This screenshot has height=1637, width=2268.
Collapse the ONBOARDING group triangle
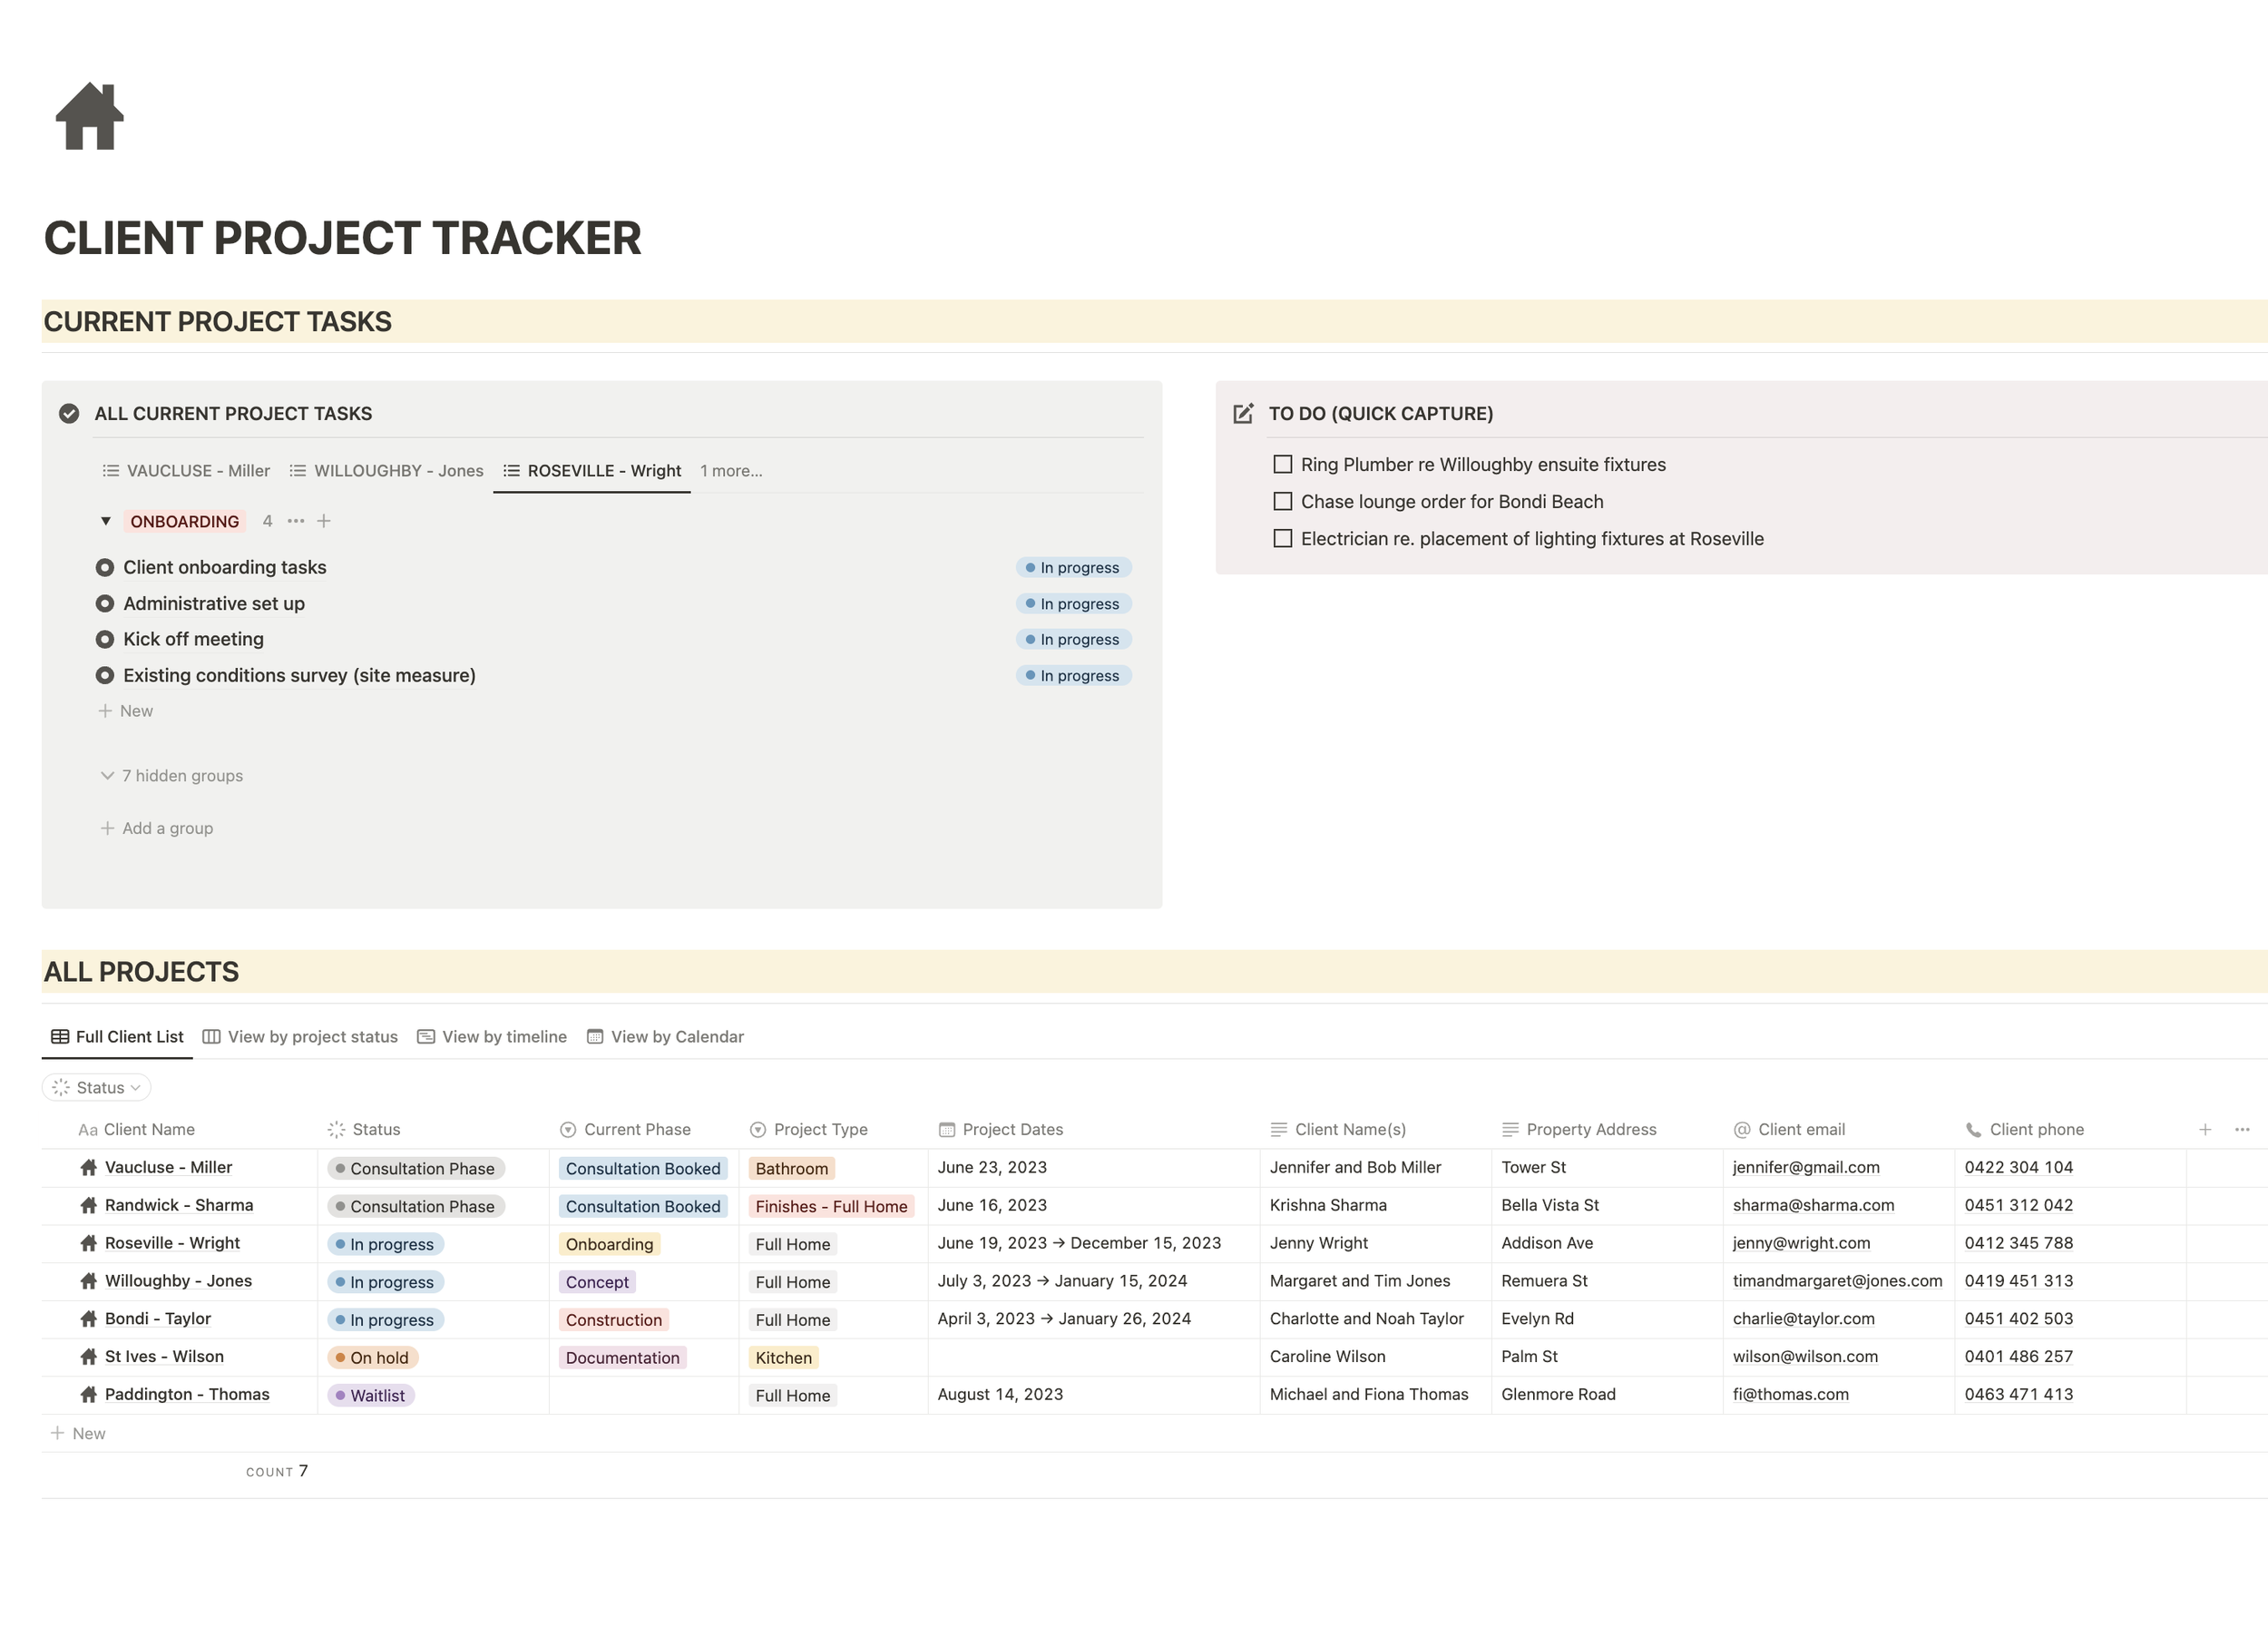[x=106, y=521]
